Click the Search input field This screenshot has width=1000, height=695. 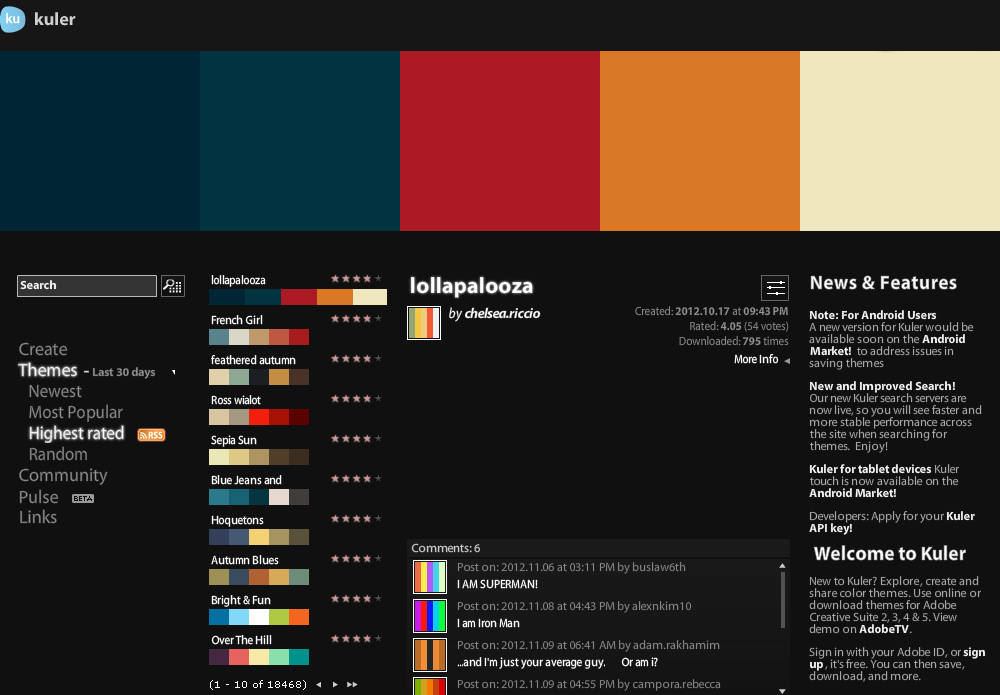87,286
